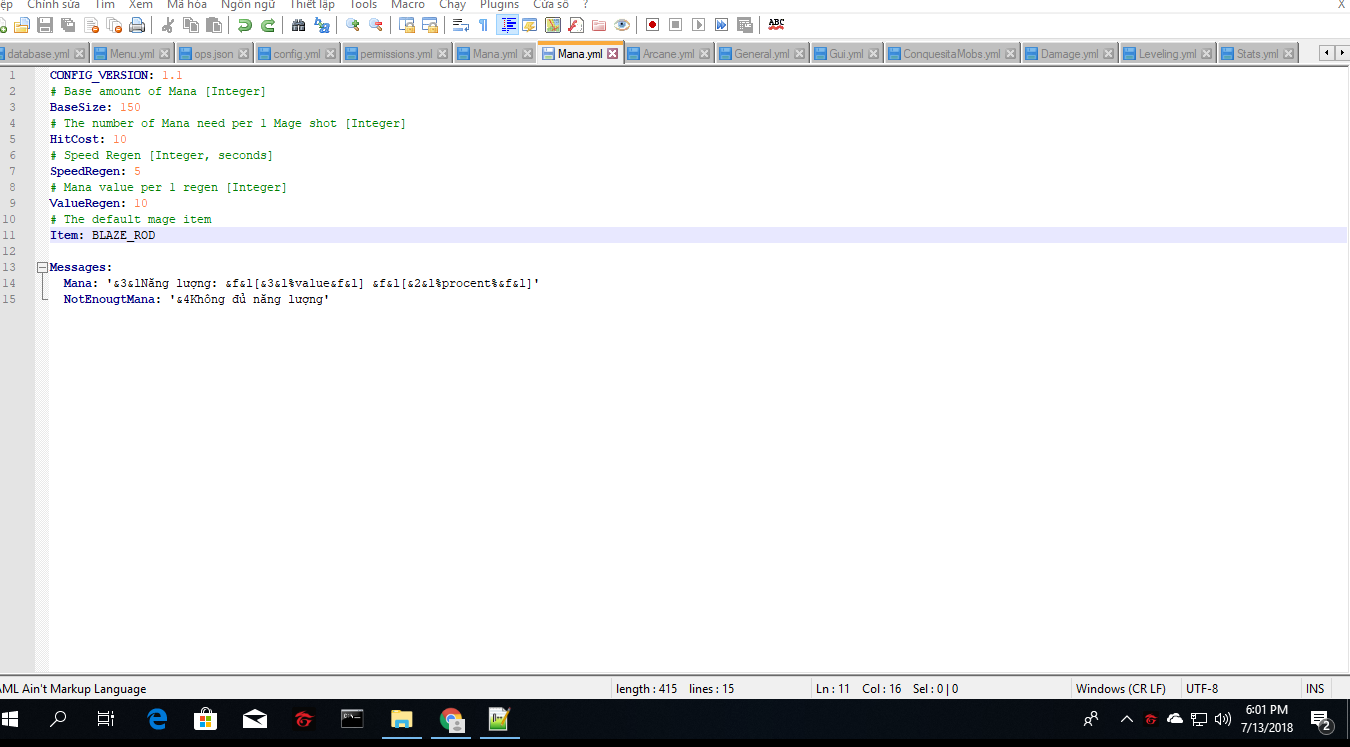Toggle show all characters pilcrow button
1350x747 pixels.
pyautogui.click(x=484, y=25)
